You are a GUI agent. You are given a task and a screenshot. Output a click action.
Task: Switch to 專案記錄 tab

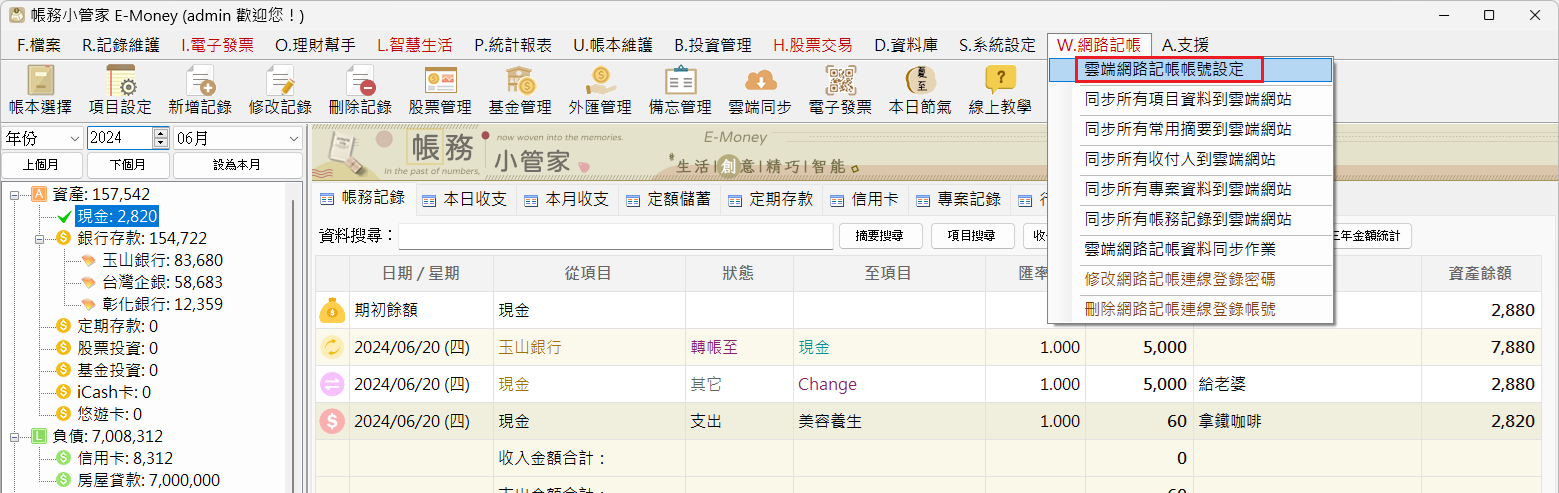click(x=959, y=199)
